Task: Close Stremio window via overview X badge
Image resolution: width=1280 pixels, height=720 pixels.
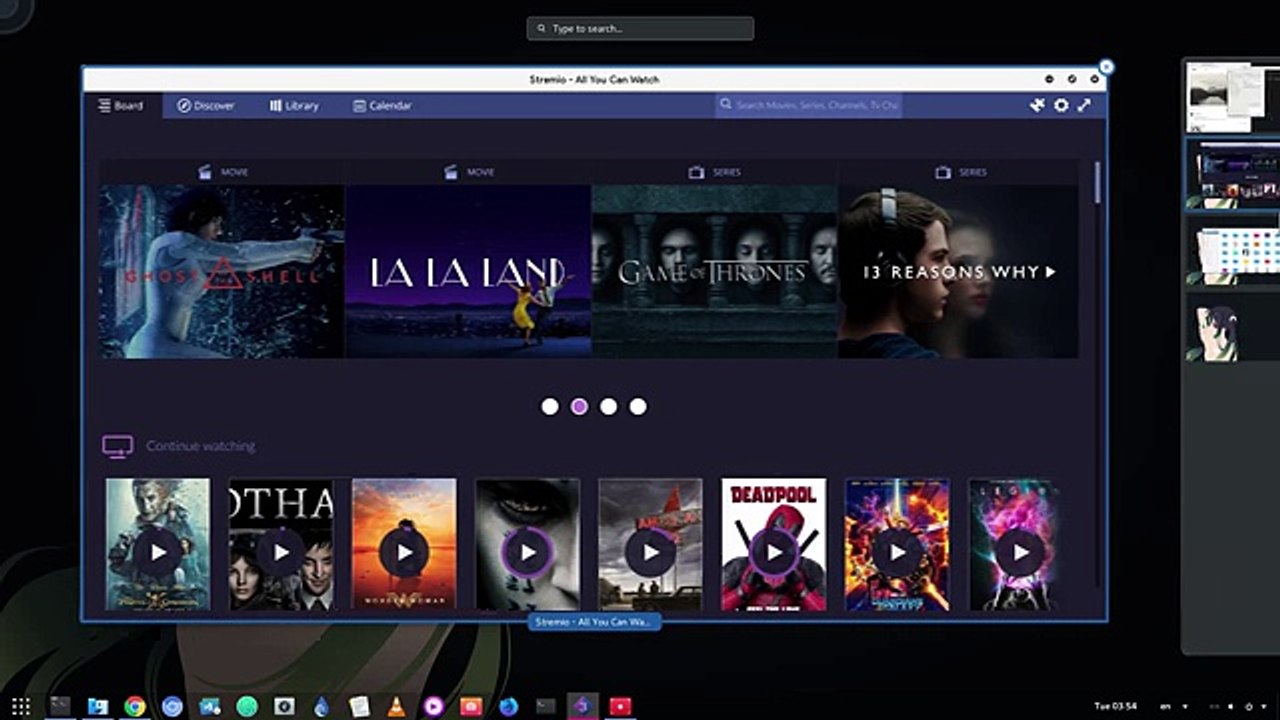Action: pos(1106,67)
